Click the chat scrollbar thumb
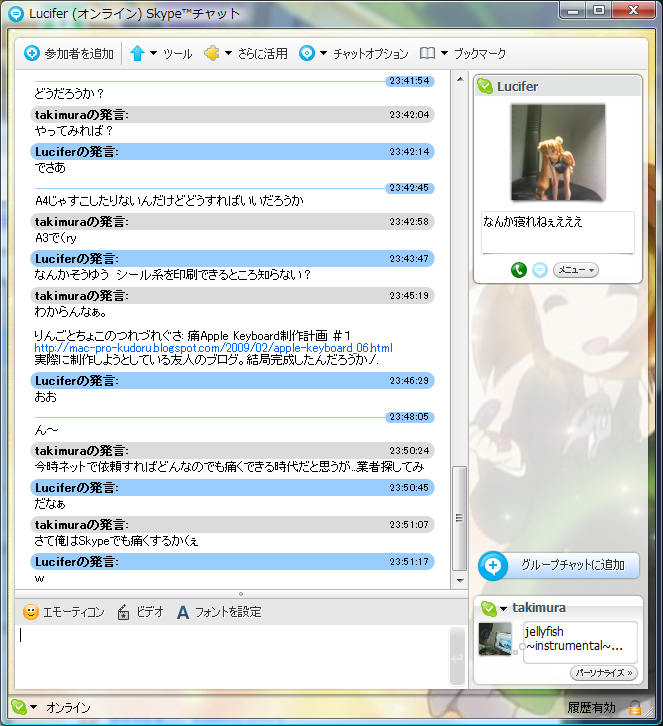The image size is (663, 726). pyautogui.click(x=459, y=519)
